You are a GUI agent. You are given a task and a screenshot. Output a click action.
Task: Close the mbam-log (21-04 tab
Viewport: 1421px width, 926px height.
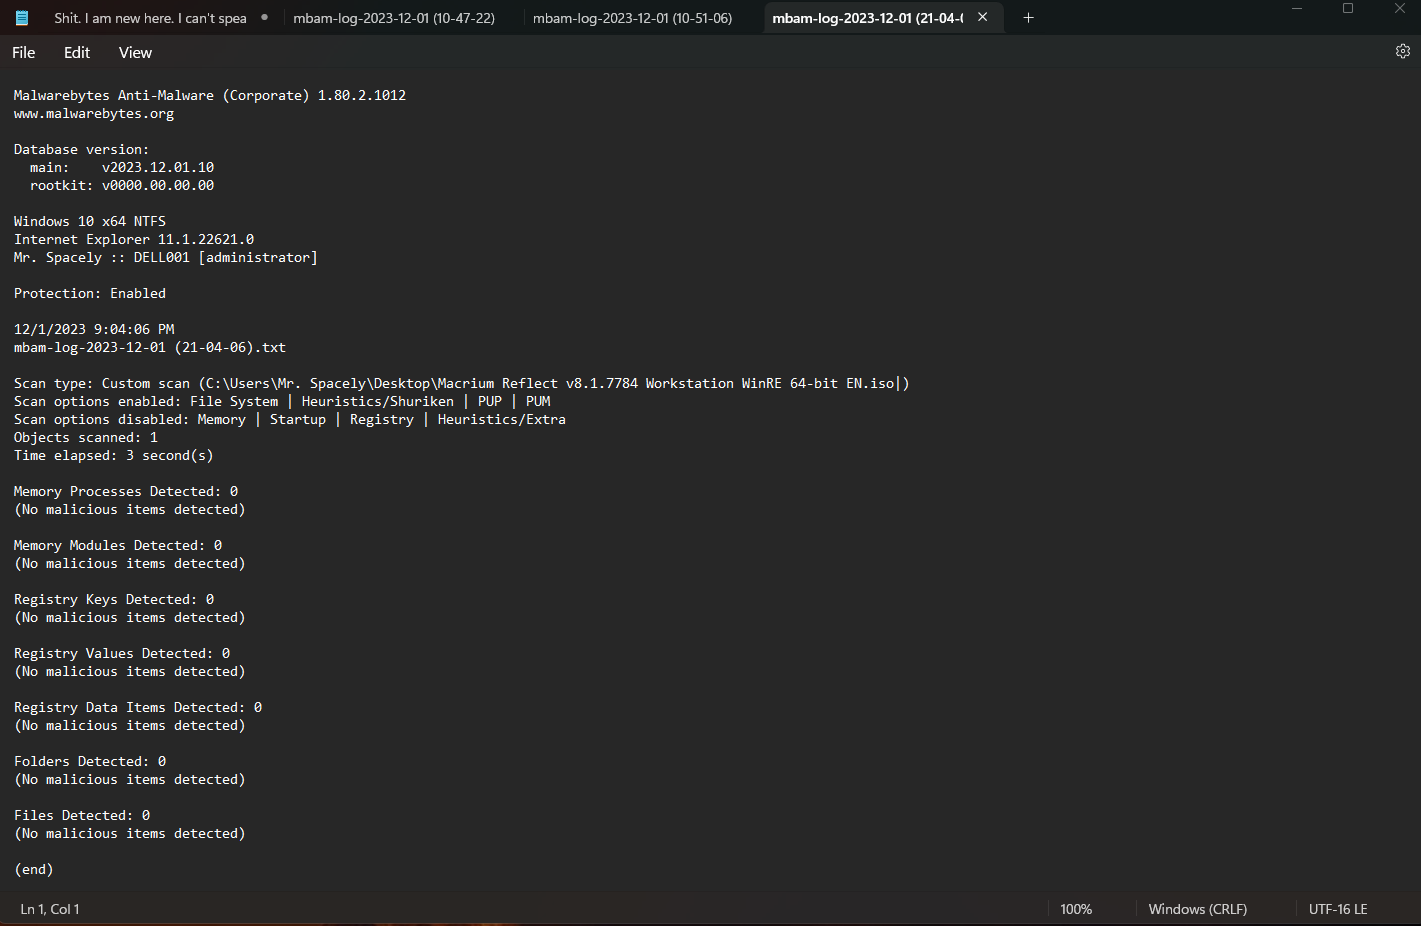982,17
